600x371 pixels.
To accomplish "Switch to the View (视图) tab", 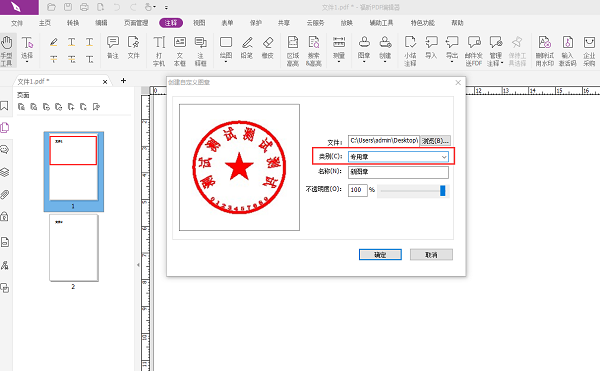I will (199, 23).
